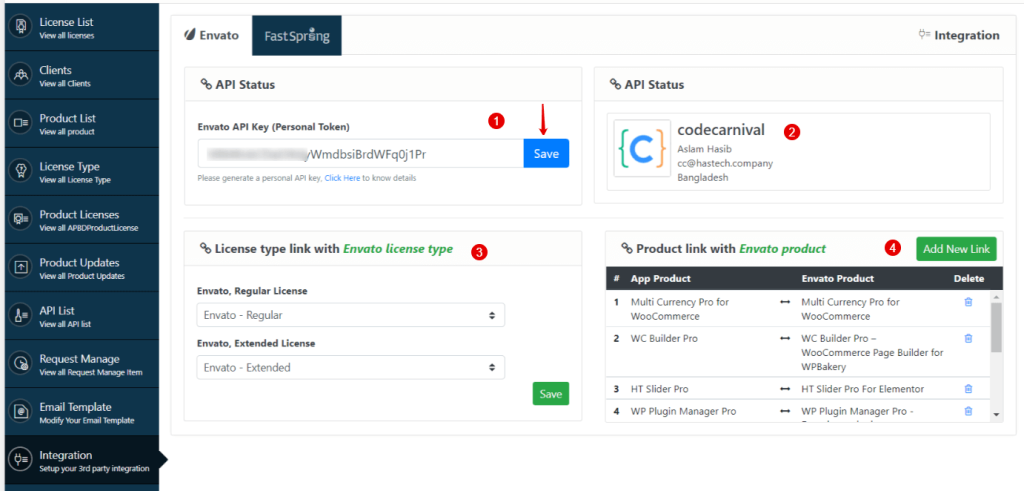Screen dimensions: 1024x491
Task: Click the License List sidebar icon
Action: 22,27
